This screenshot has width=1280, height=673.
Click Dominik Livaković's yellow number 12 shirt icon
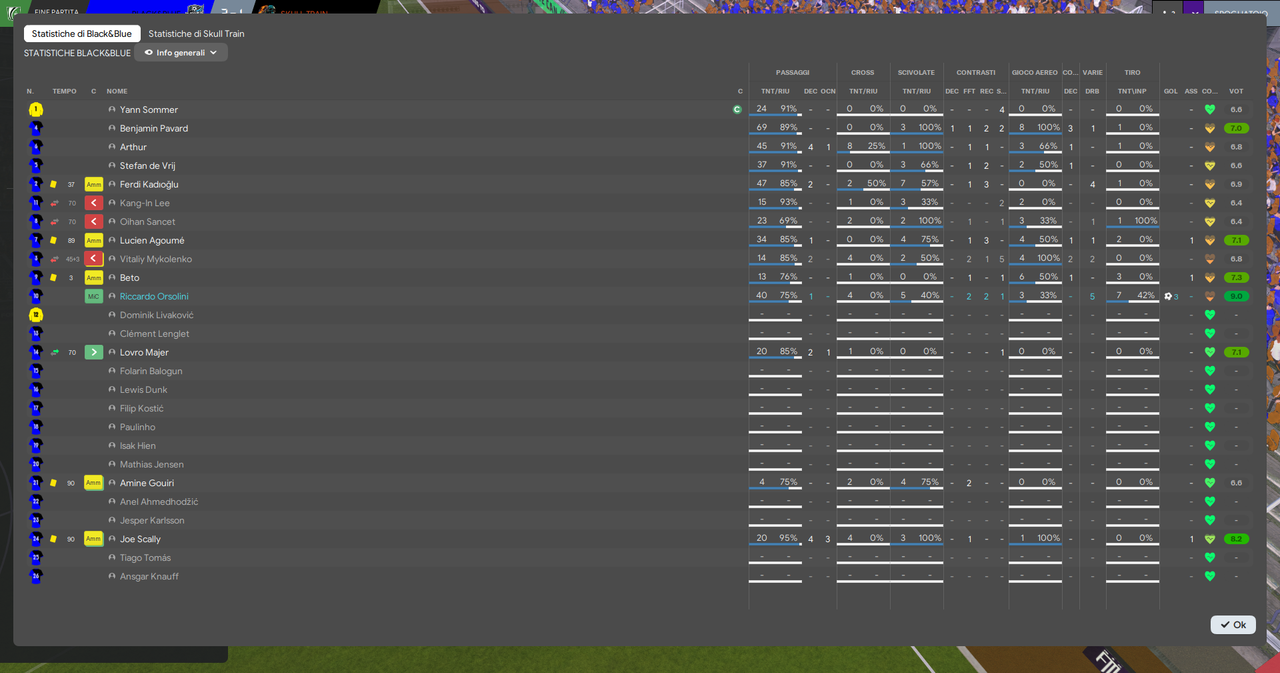[x=36, y=315]
